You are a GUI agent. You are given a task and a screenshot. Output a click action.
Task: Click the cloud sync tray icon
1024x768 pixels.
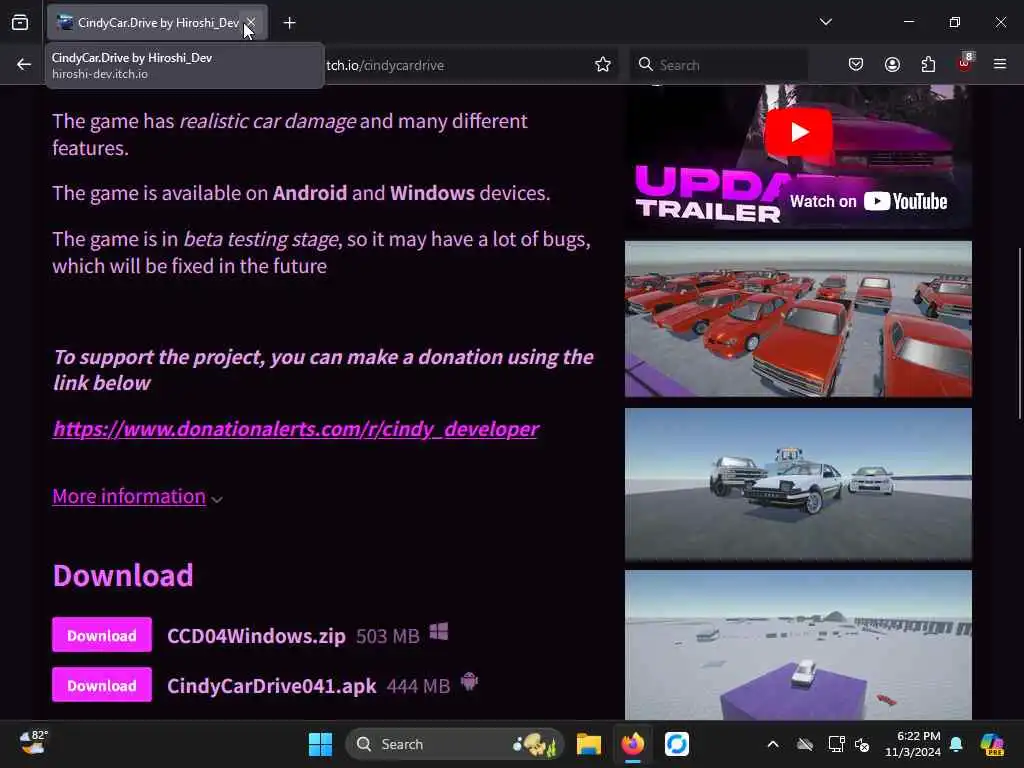click(805, 744)
